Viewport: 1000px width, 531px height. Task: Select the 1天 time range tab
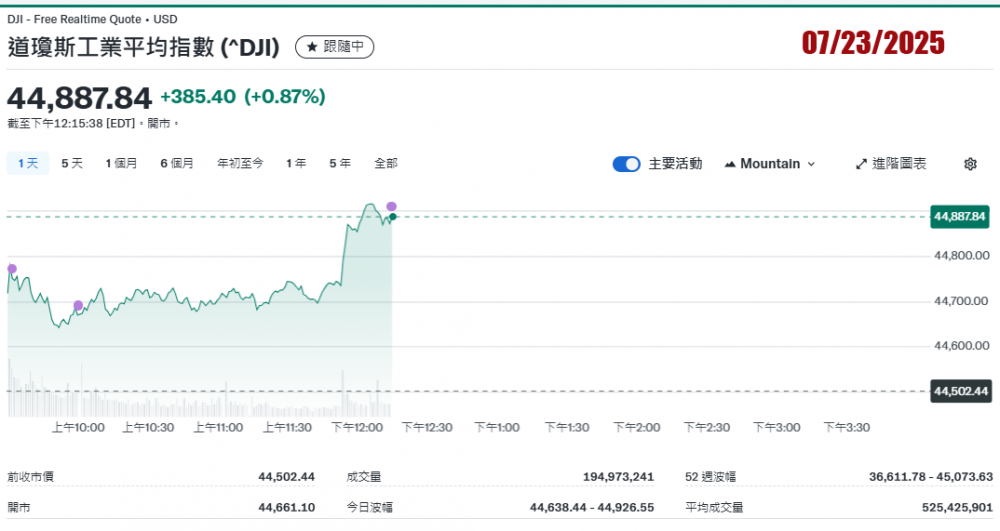click(28, 163)
